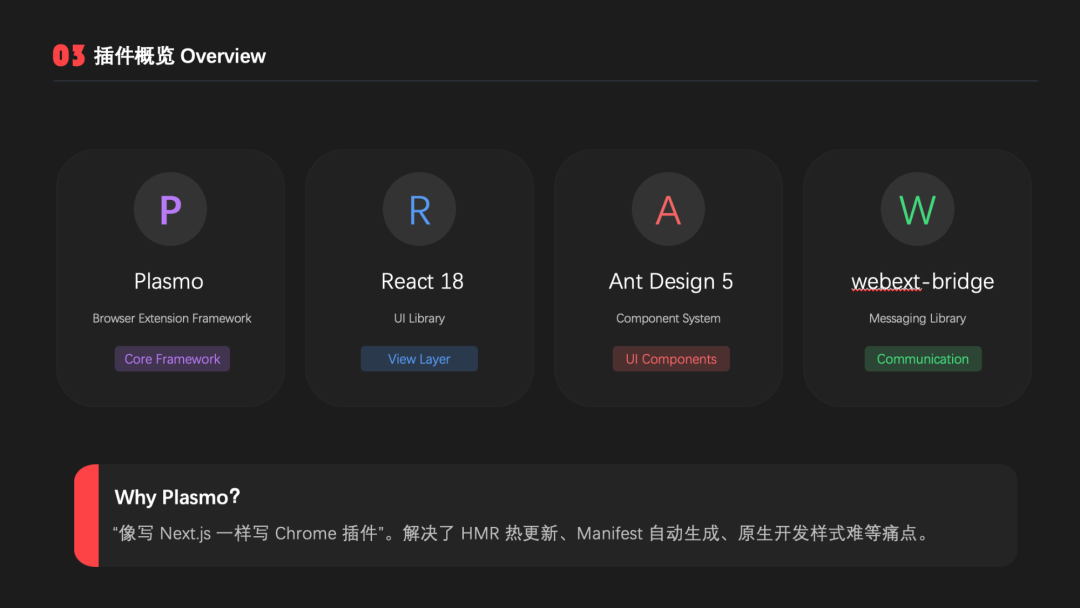The width and height of the screenshot is (1080, 608).
Task: Select the Plasmo card title
Action: tap(169, 281)
